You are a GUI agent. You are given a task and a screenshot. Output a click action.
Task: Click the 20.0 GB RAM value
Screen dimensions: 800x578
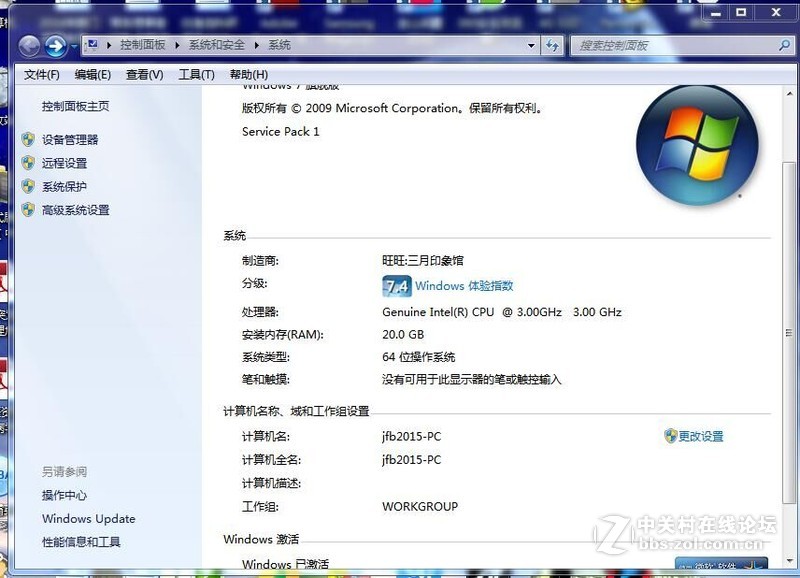[403, 335]
